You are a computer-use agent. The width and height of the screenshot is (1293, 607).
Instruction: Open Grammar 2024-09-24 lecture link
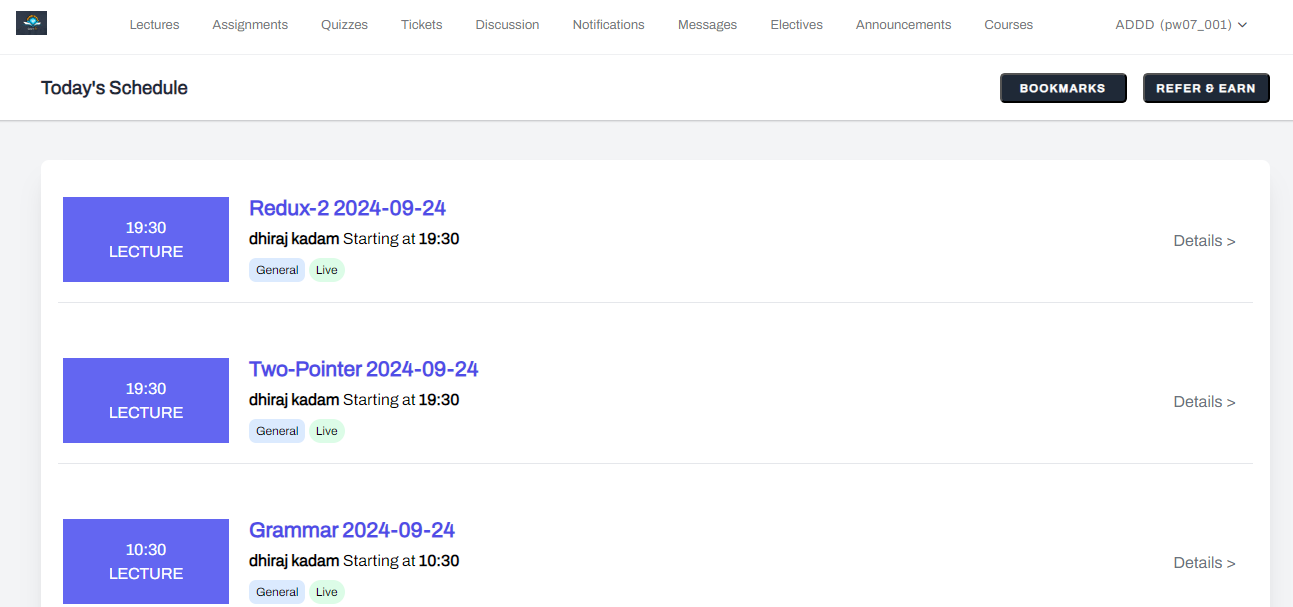tap(352, 530)
